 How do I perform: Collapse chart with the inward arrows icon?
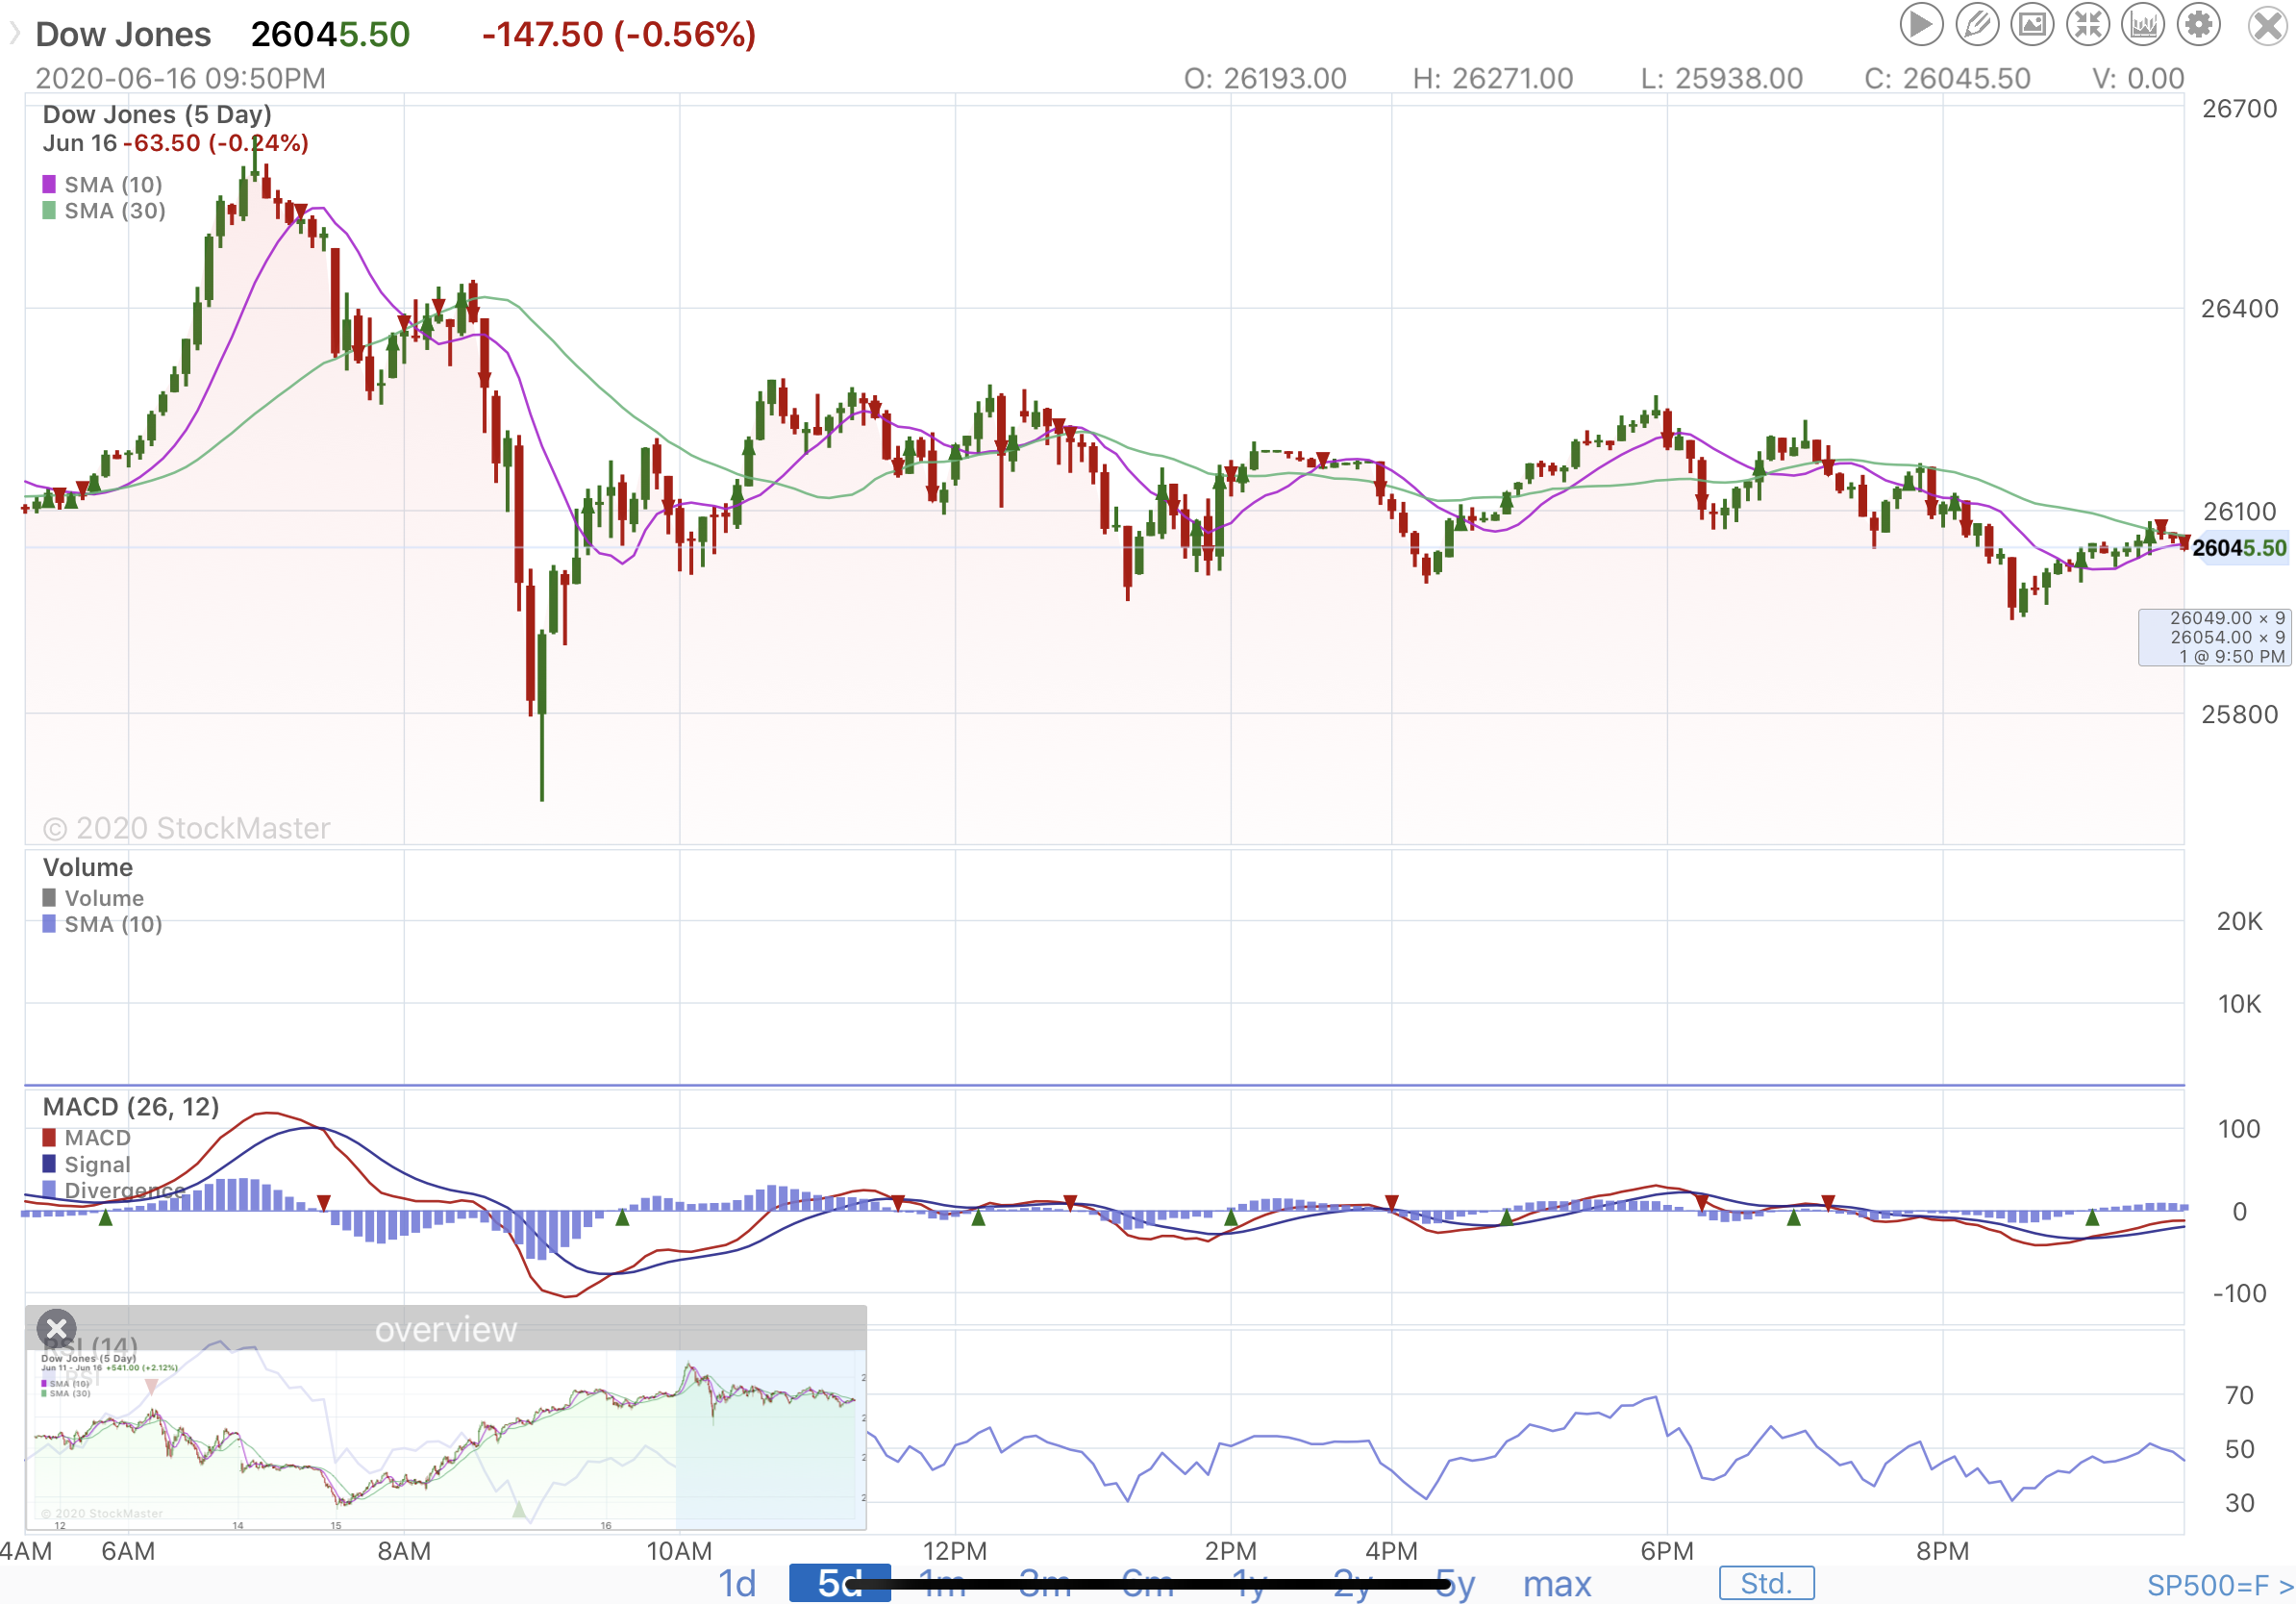point(2088,24)
